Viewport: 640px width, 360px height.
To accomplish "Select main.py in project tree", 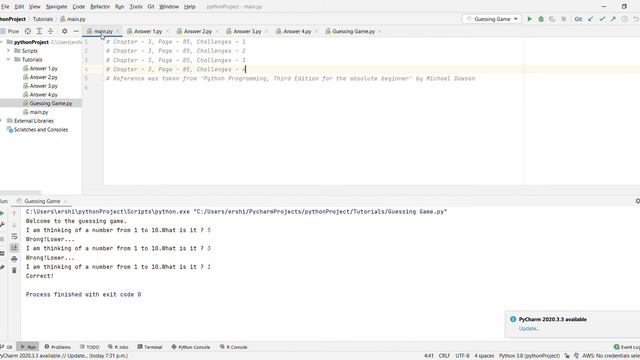I will (x=39, y=112).
